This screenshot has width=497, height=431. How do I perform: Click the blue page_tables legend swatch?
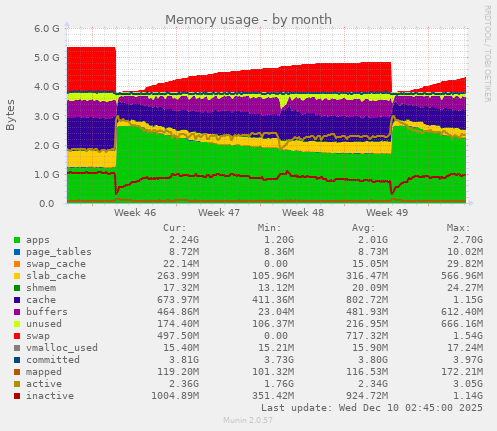(17, 252)
